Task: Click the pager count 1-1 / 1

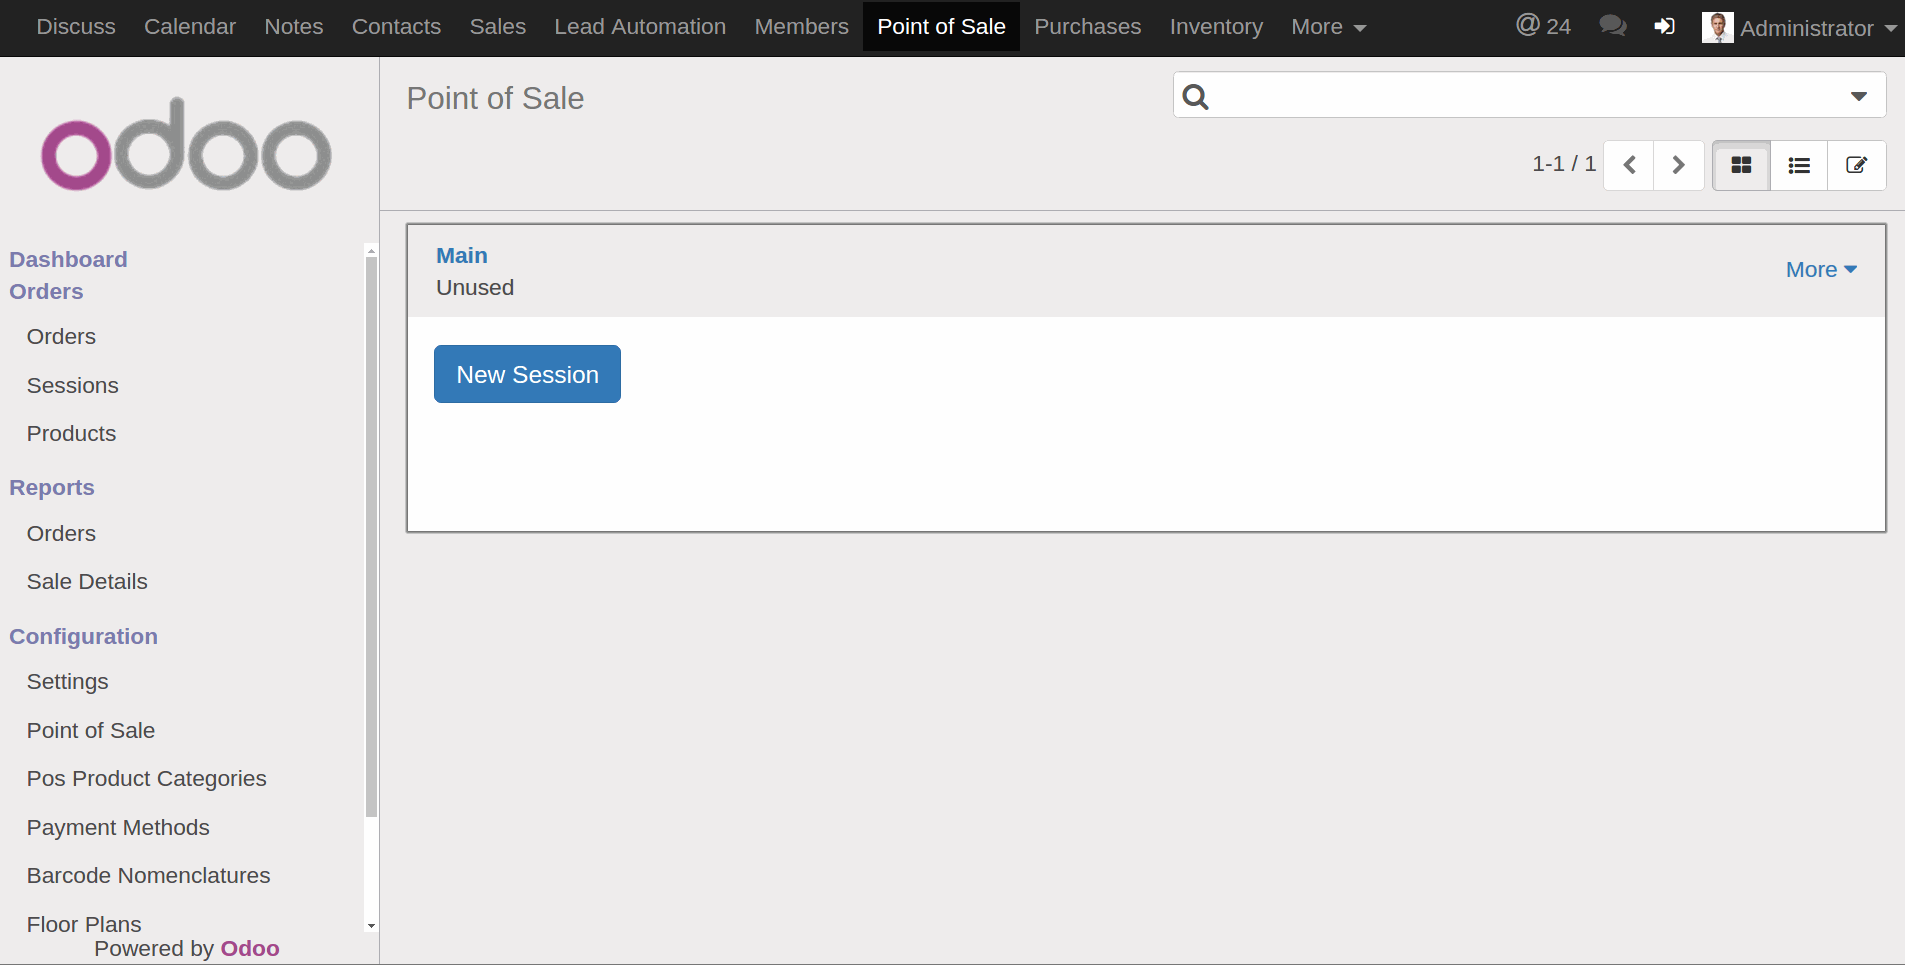Action: (1564, 164)
